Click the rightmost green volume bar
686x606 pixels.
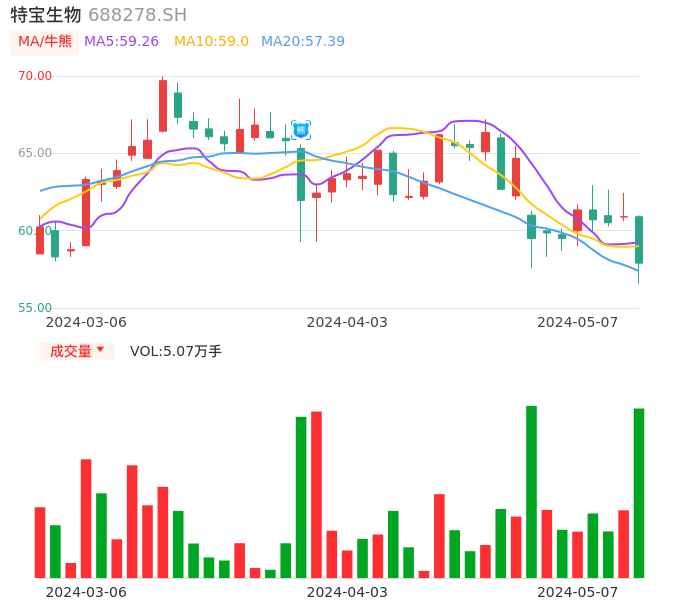638,492
